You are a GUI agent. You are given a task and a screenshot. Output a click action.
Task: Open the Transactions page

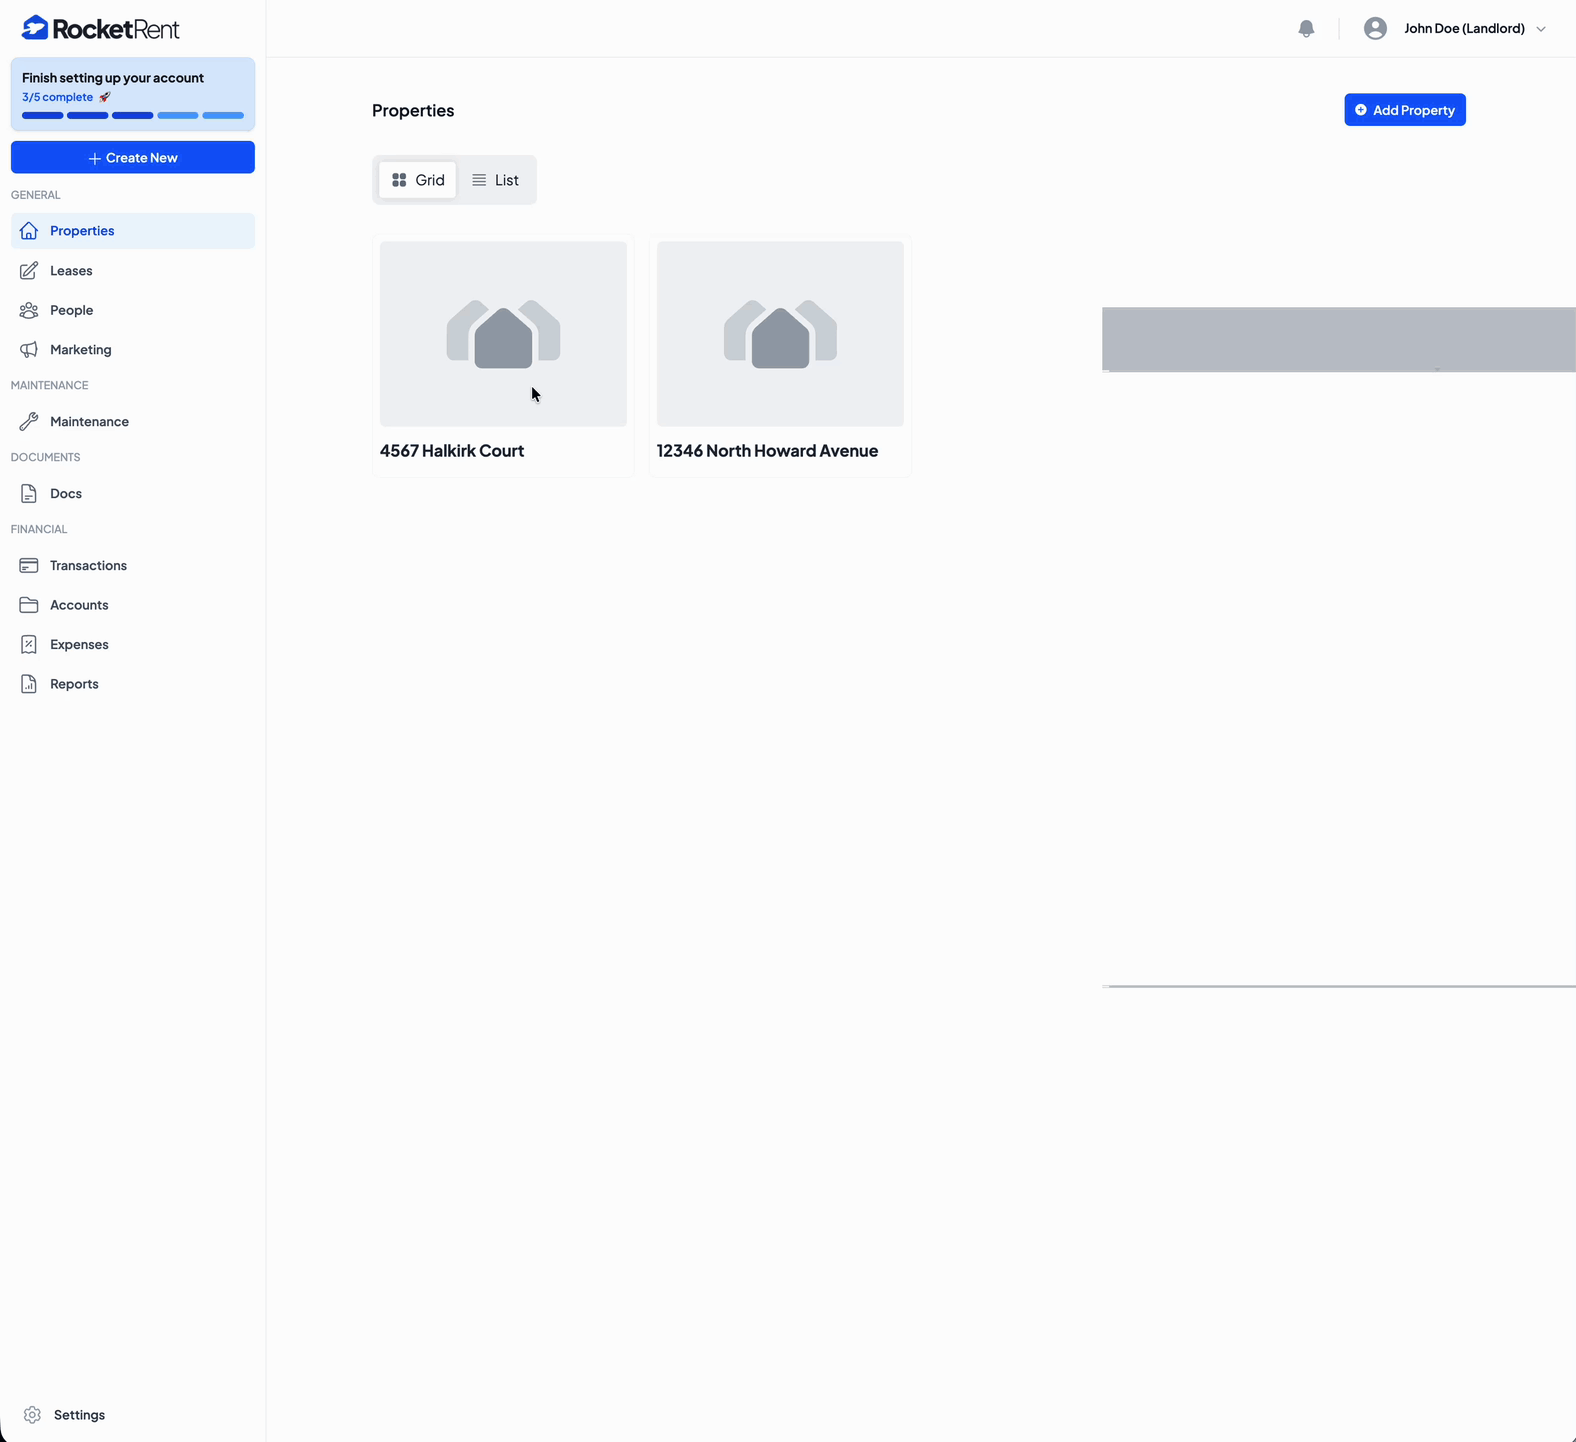133,566
